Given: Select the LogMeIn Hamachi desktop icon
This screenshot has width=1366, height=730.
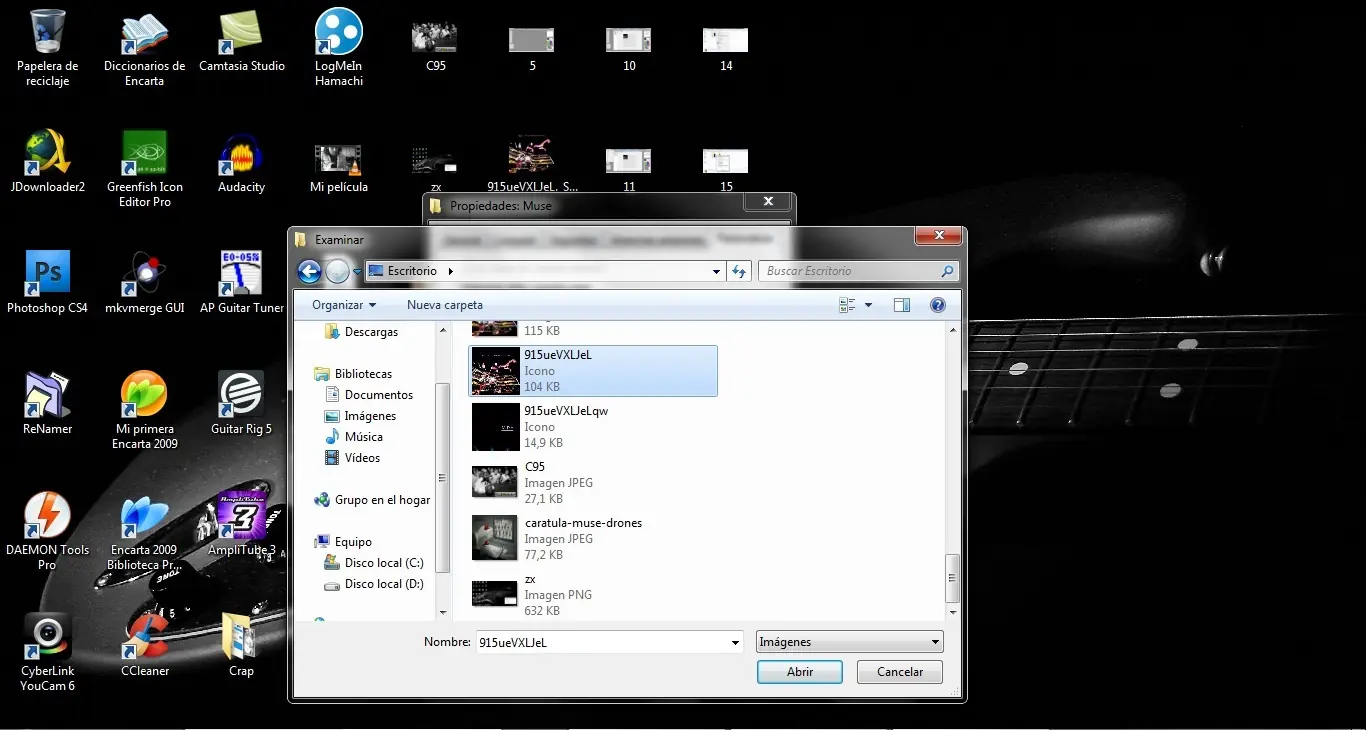Looking at the screenshot, I should (x=339, y=47).
